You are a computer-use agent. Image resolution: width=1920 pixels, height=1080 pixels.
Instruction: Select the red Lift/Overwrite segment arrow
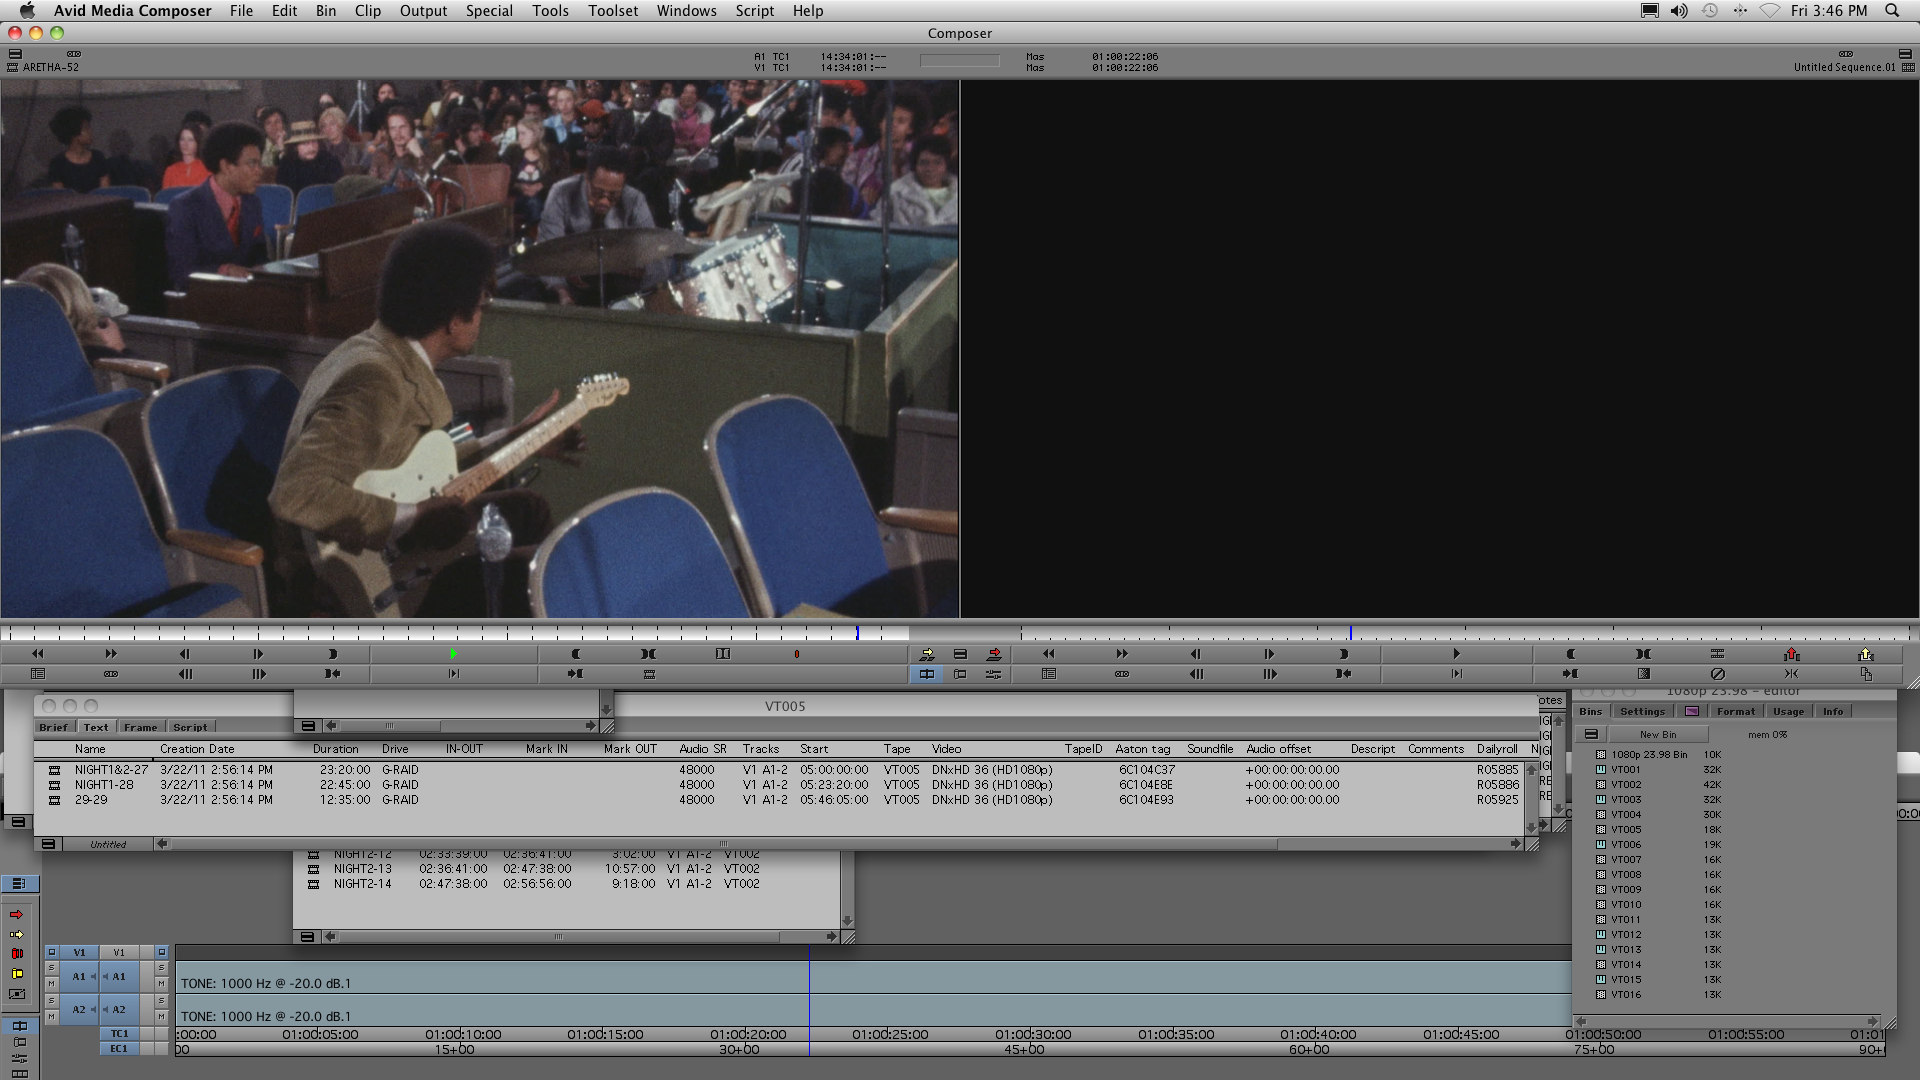click(x=16, y=915)
